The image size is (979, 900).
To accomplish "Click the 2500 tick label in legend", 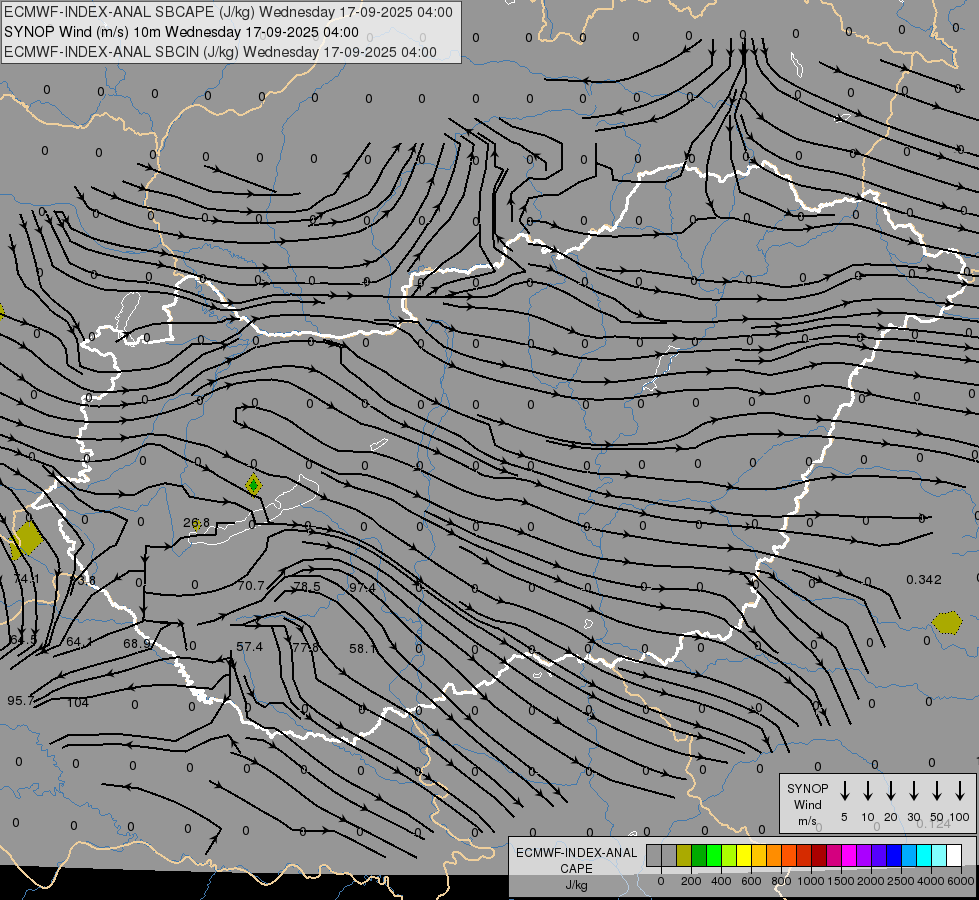I will pos(901,881).
